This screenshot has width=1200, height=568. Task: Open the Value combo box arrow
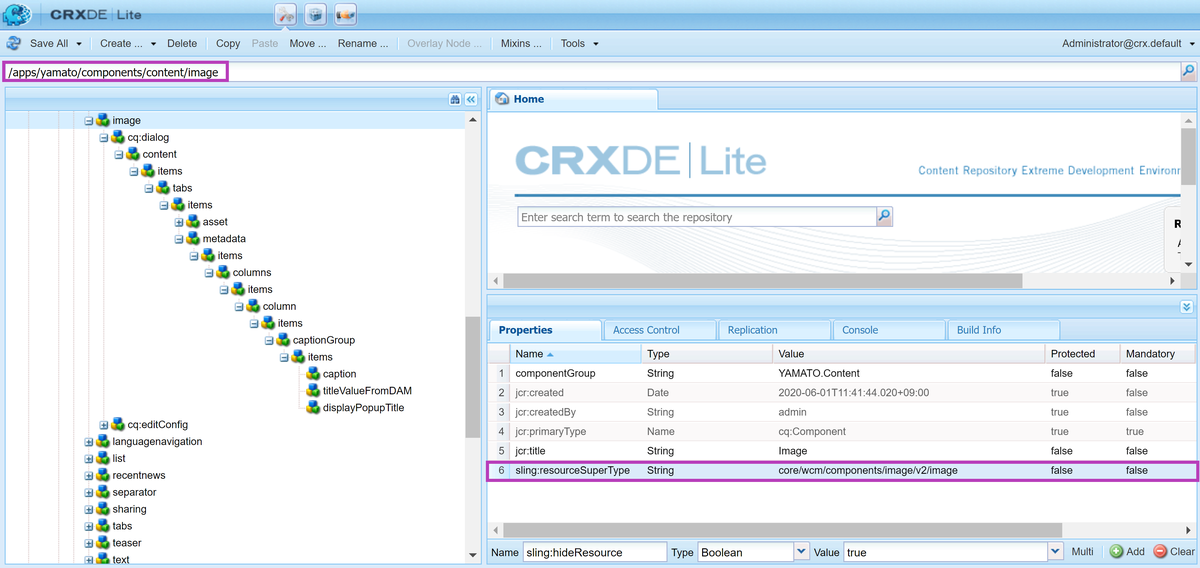coord(1056,551)
